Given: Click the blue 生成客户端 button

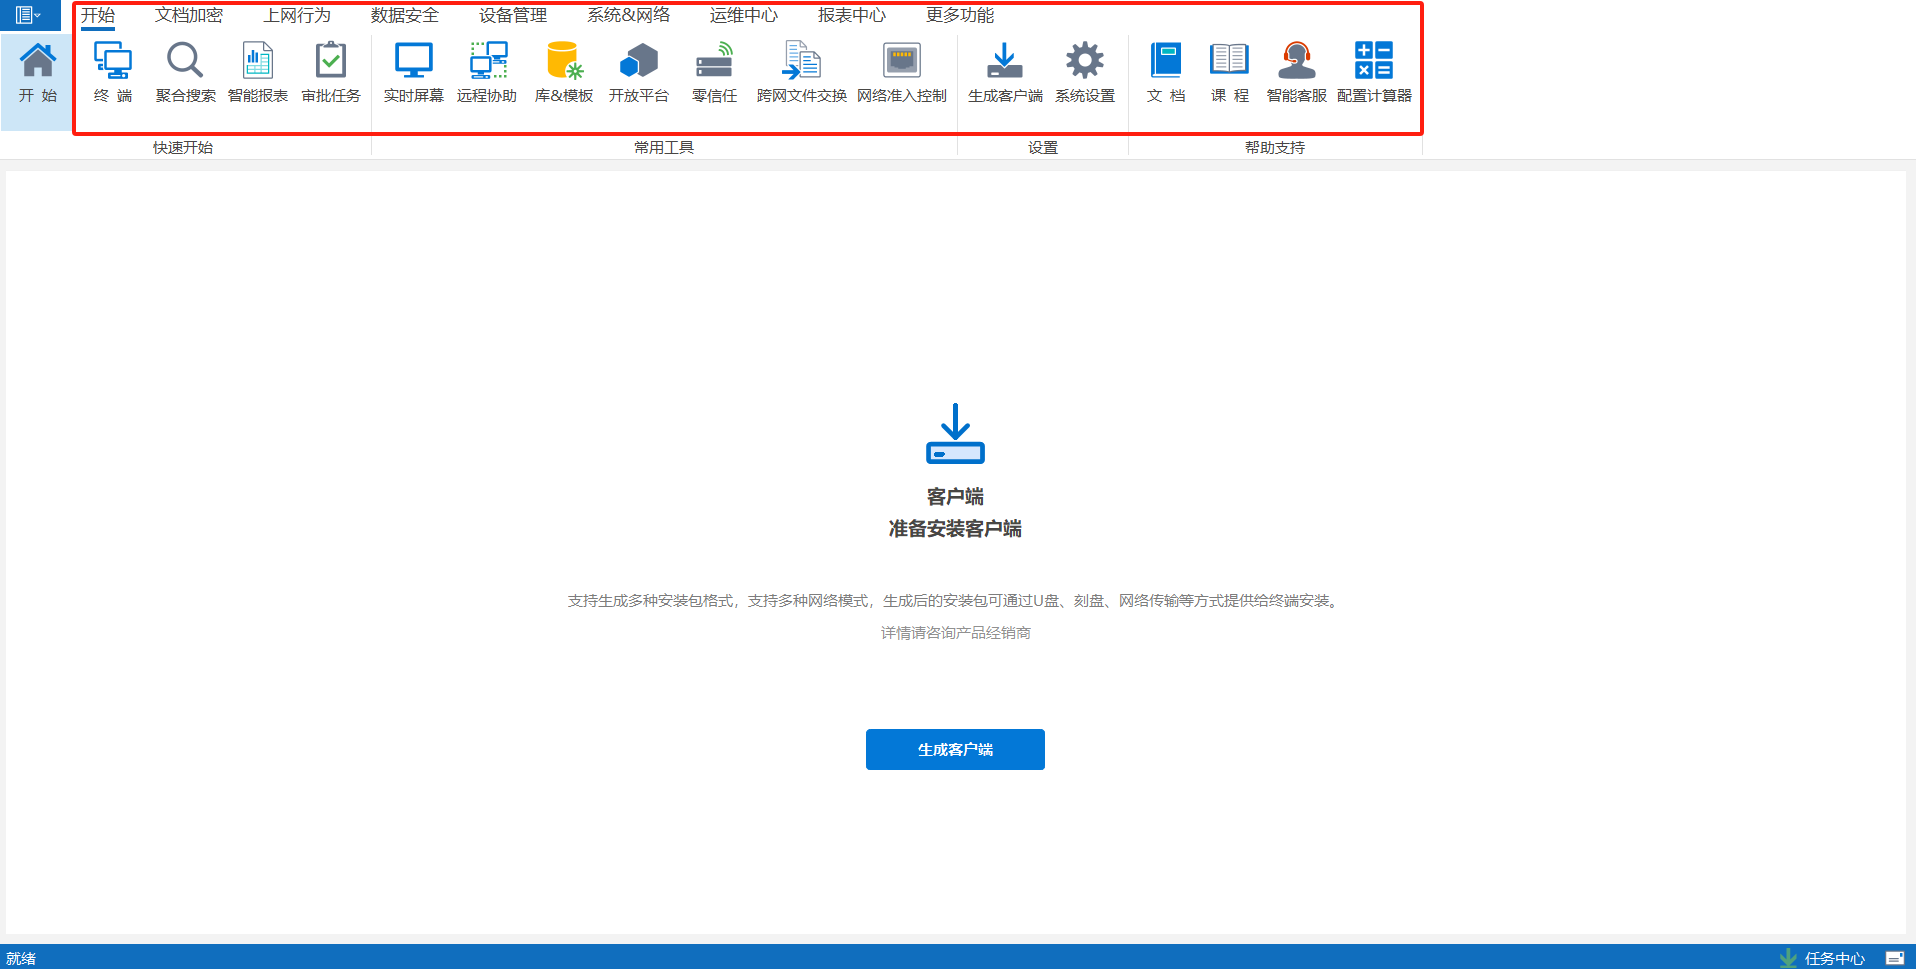Looking at the screenshot, I should [955, 749].
